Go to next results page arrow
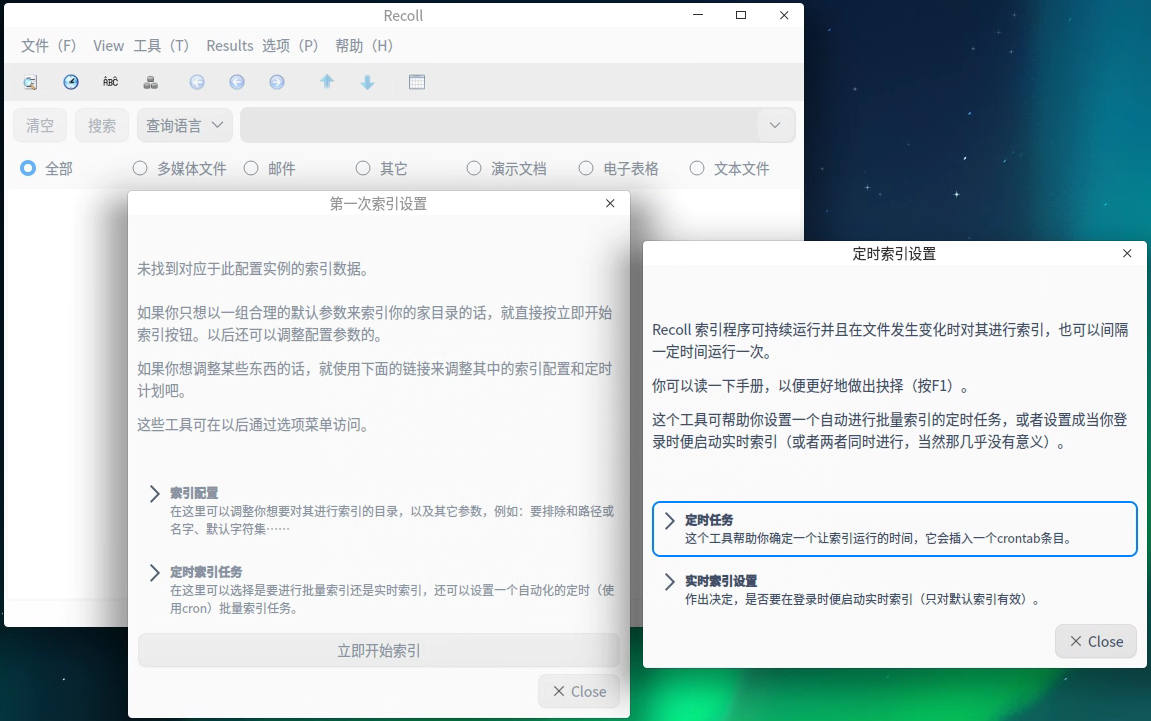1151x721 pixels. (x=277, y=82)
